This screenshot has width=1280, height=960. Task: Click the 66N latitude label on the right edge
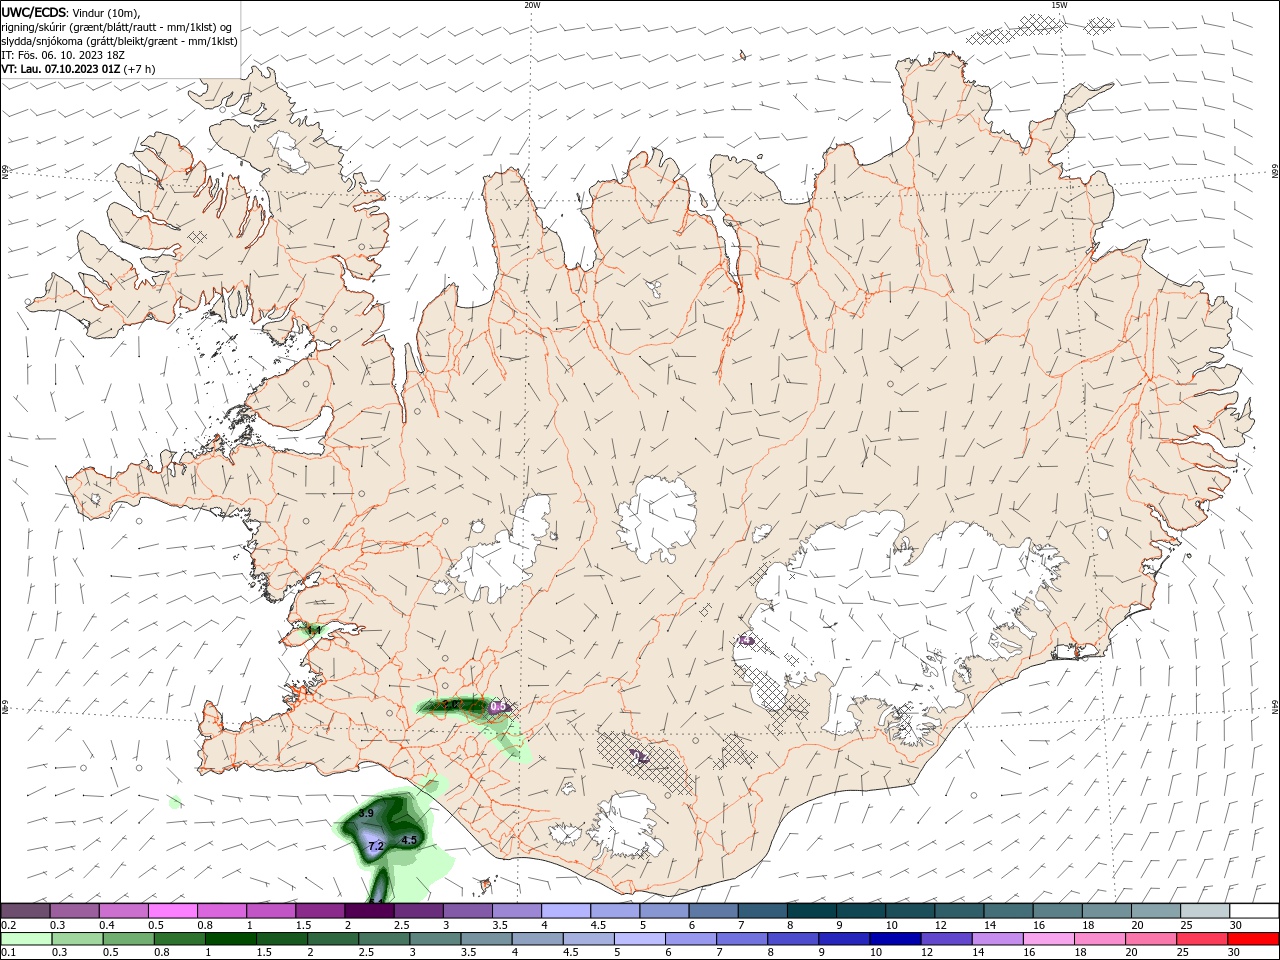coord(1274,172)
